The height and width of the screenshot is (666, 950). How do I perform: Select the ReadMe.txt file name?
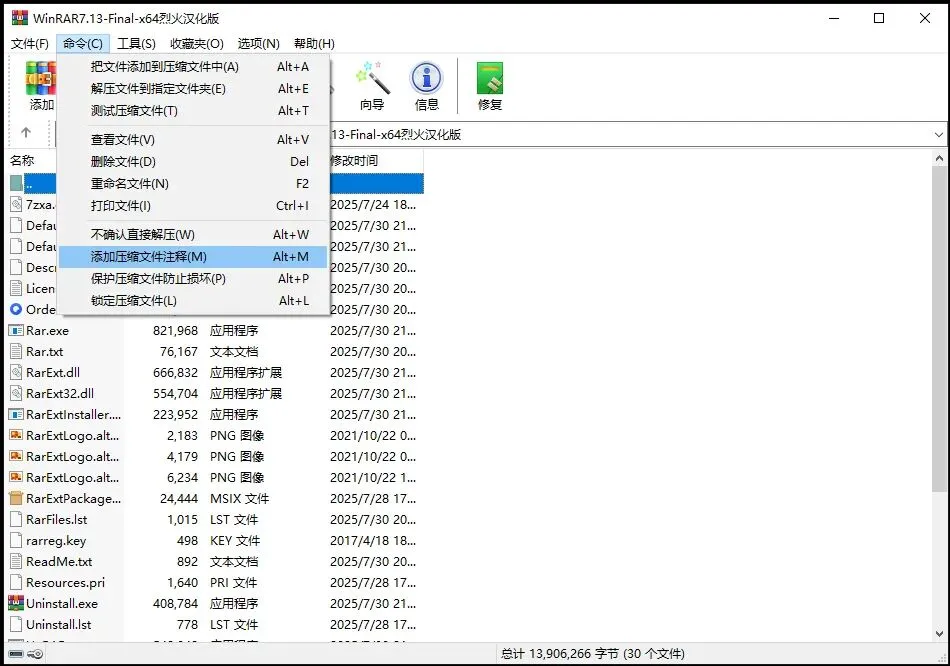tap(59, 561)
